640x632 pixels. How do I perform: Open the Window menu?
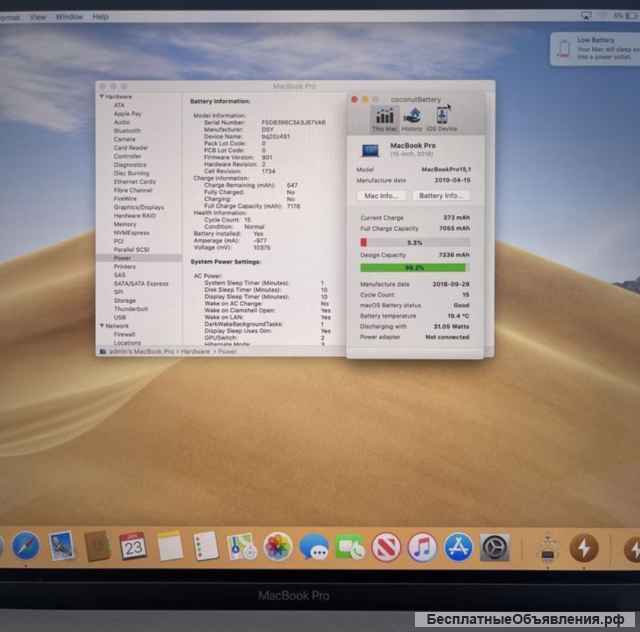(x=69, y=17)
